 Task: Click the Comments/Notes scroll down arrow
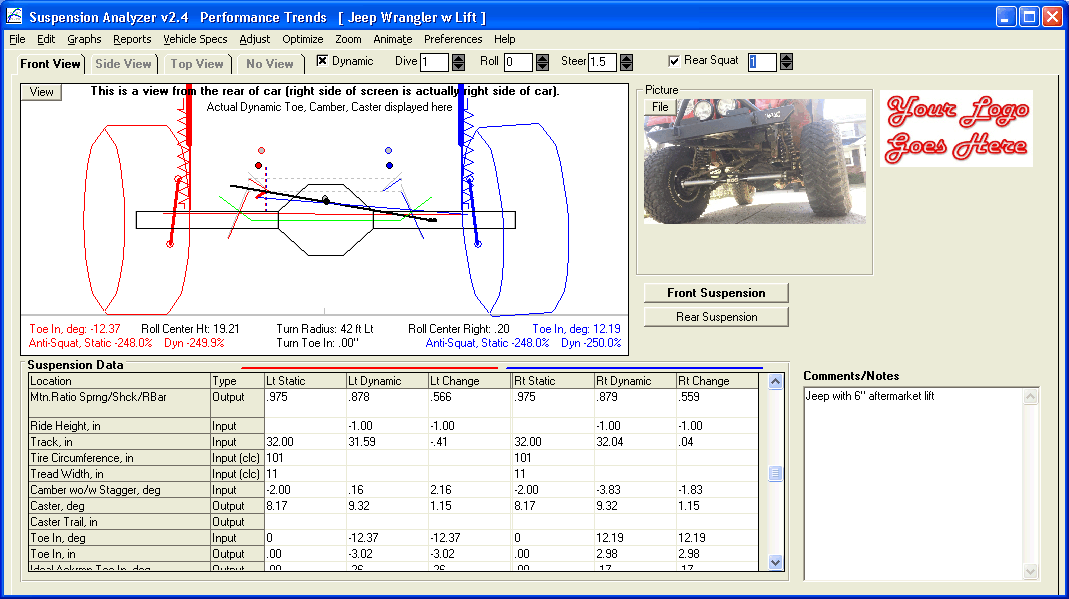point(1031,572)
